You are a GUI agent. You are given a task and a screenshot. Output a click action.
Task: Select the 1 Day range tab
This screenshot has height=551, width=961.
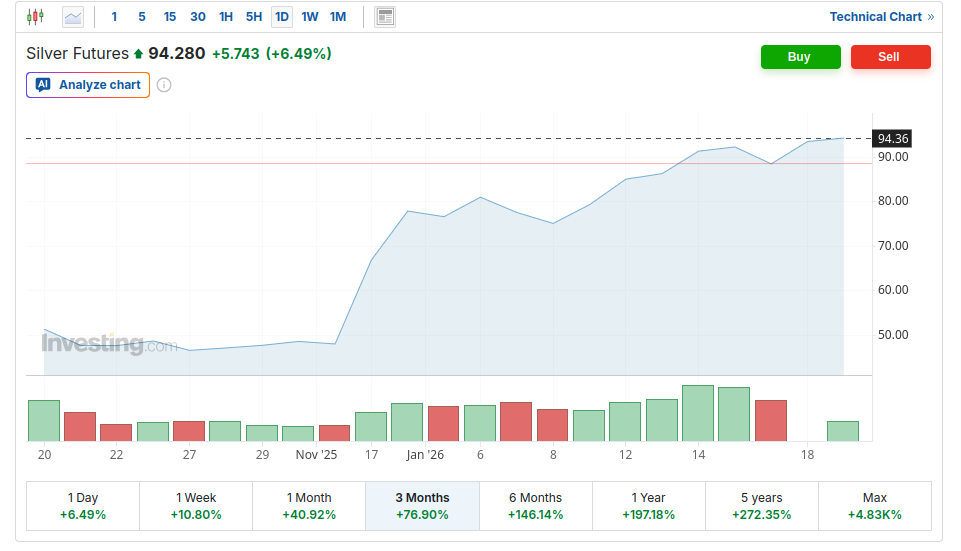click(x=83, y=506)
